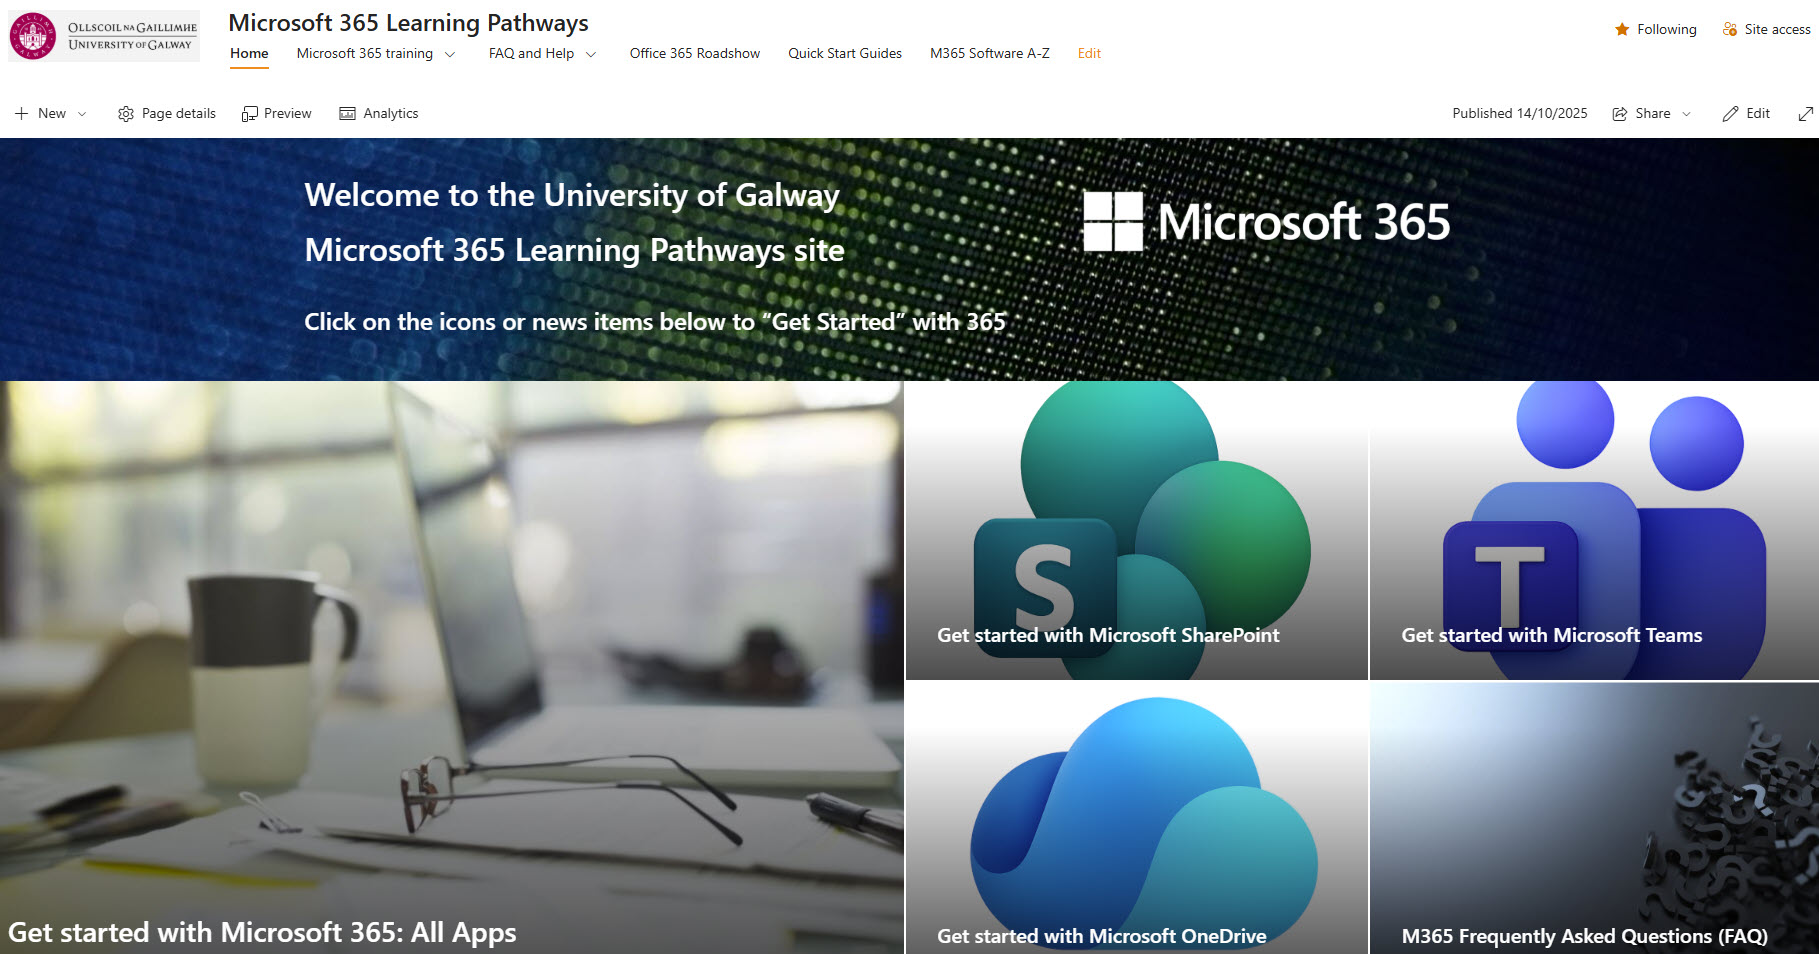
Task: Click the New plus icon
Action: (x=22, y=113)
